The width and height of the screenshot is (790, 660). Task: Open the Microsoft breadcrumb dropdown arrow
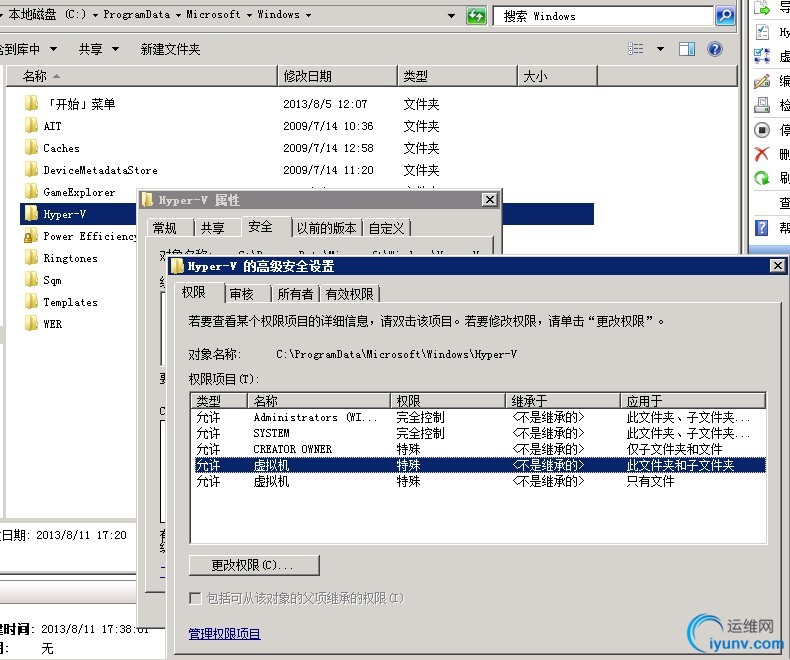[x=249, y=15]
